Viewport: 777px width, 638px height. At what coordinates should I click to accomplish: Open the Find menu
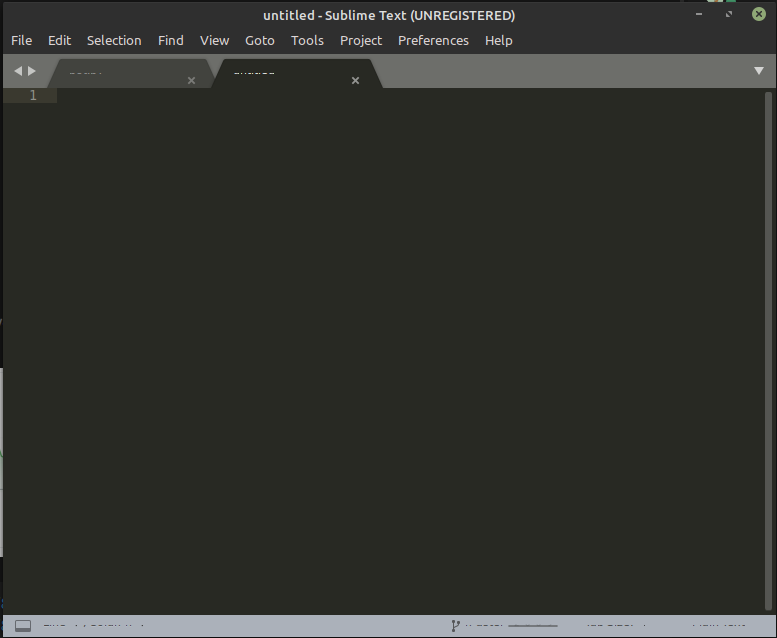171,40
